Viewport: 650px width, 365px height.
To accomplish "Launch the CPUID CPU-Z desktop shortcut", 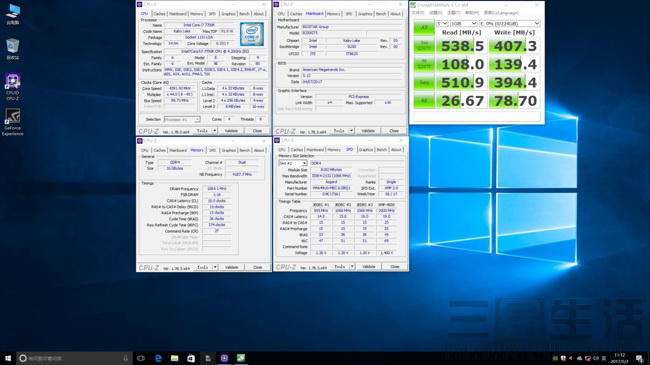I will click(12, 87).
